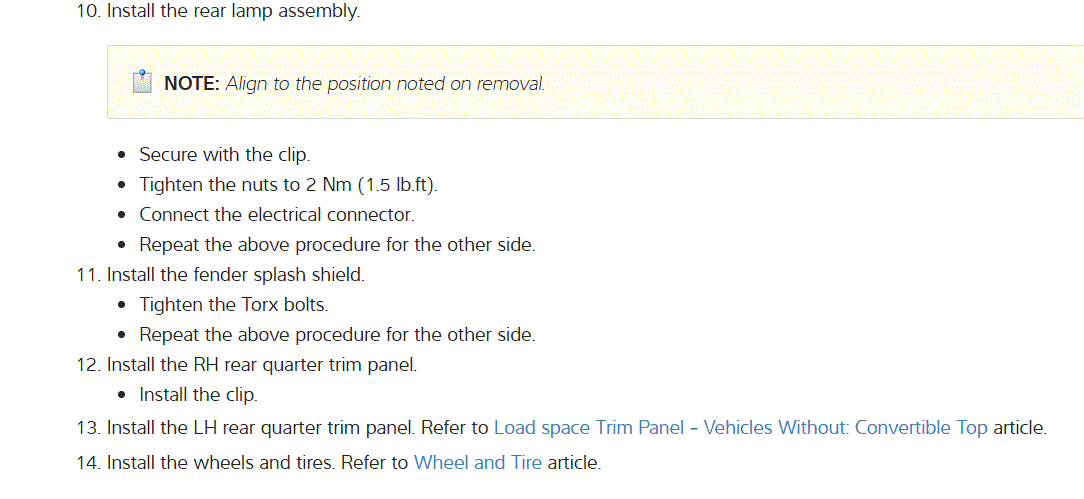Click the 'Connect the electrical connector' bullet
This screenshot has width=1084, height=499.
(276, 215)
